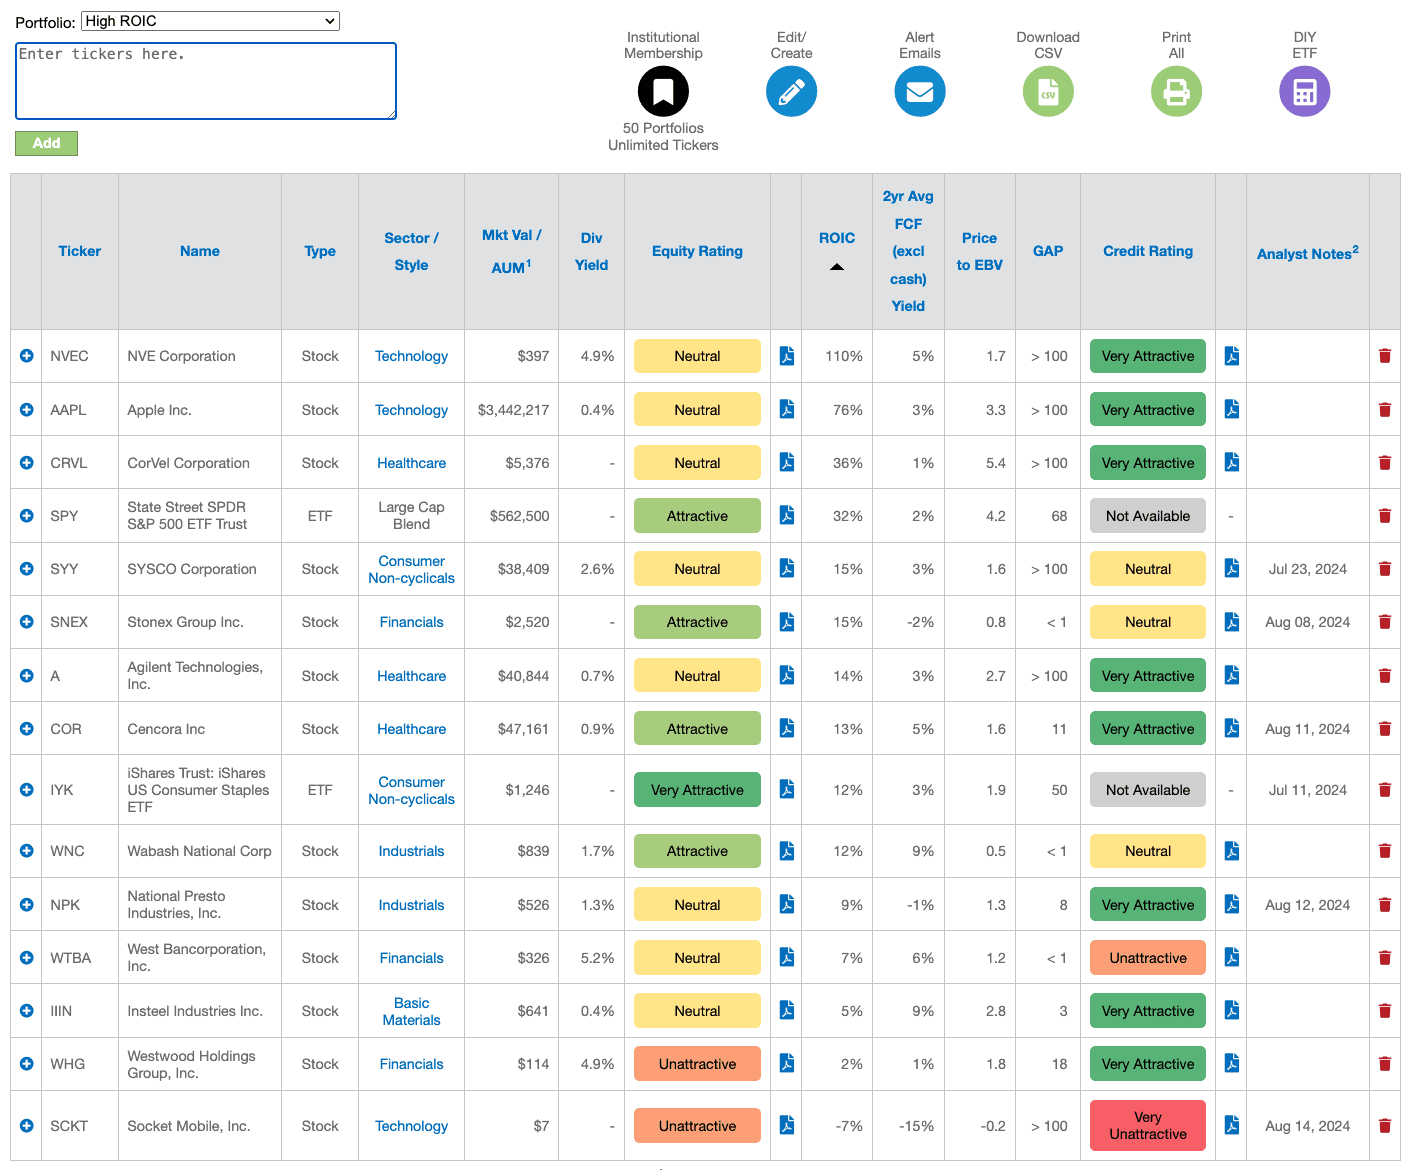The image size is (1410, 1170).
Task: Expand the CRVL row details
Action: pyautogui.click(x=27, y=463)
